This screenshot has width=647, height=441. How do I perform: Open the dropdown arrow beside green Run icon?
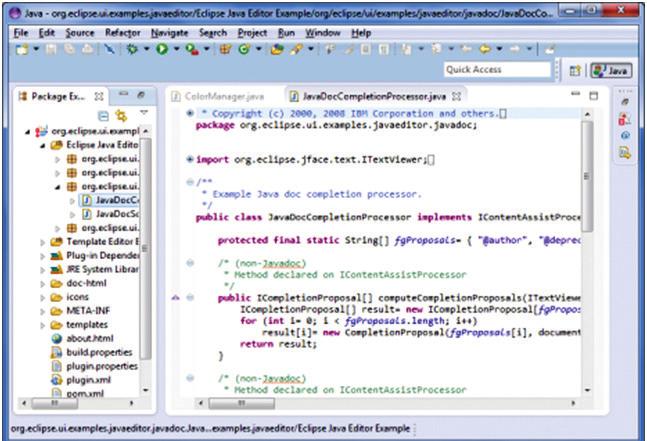coord(176,50)
